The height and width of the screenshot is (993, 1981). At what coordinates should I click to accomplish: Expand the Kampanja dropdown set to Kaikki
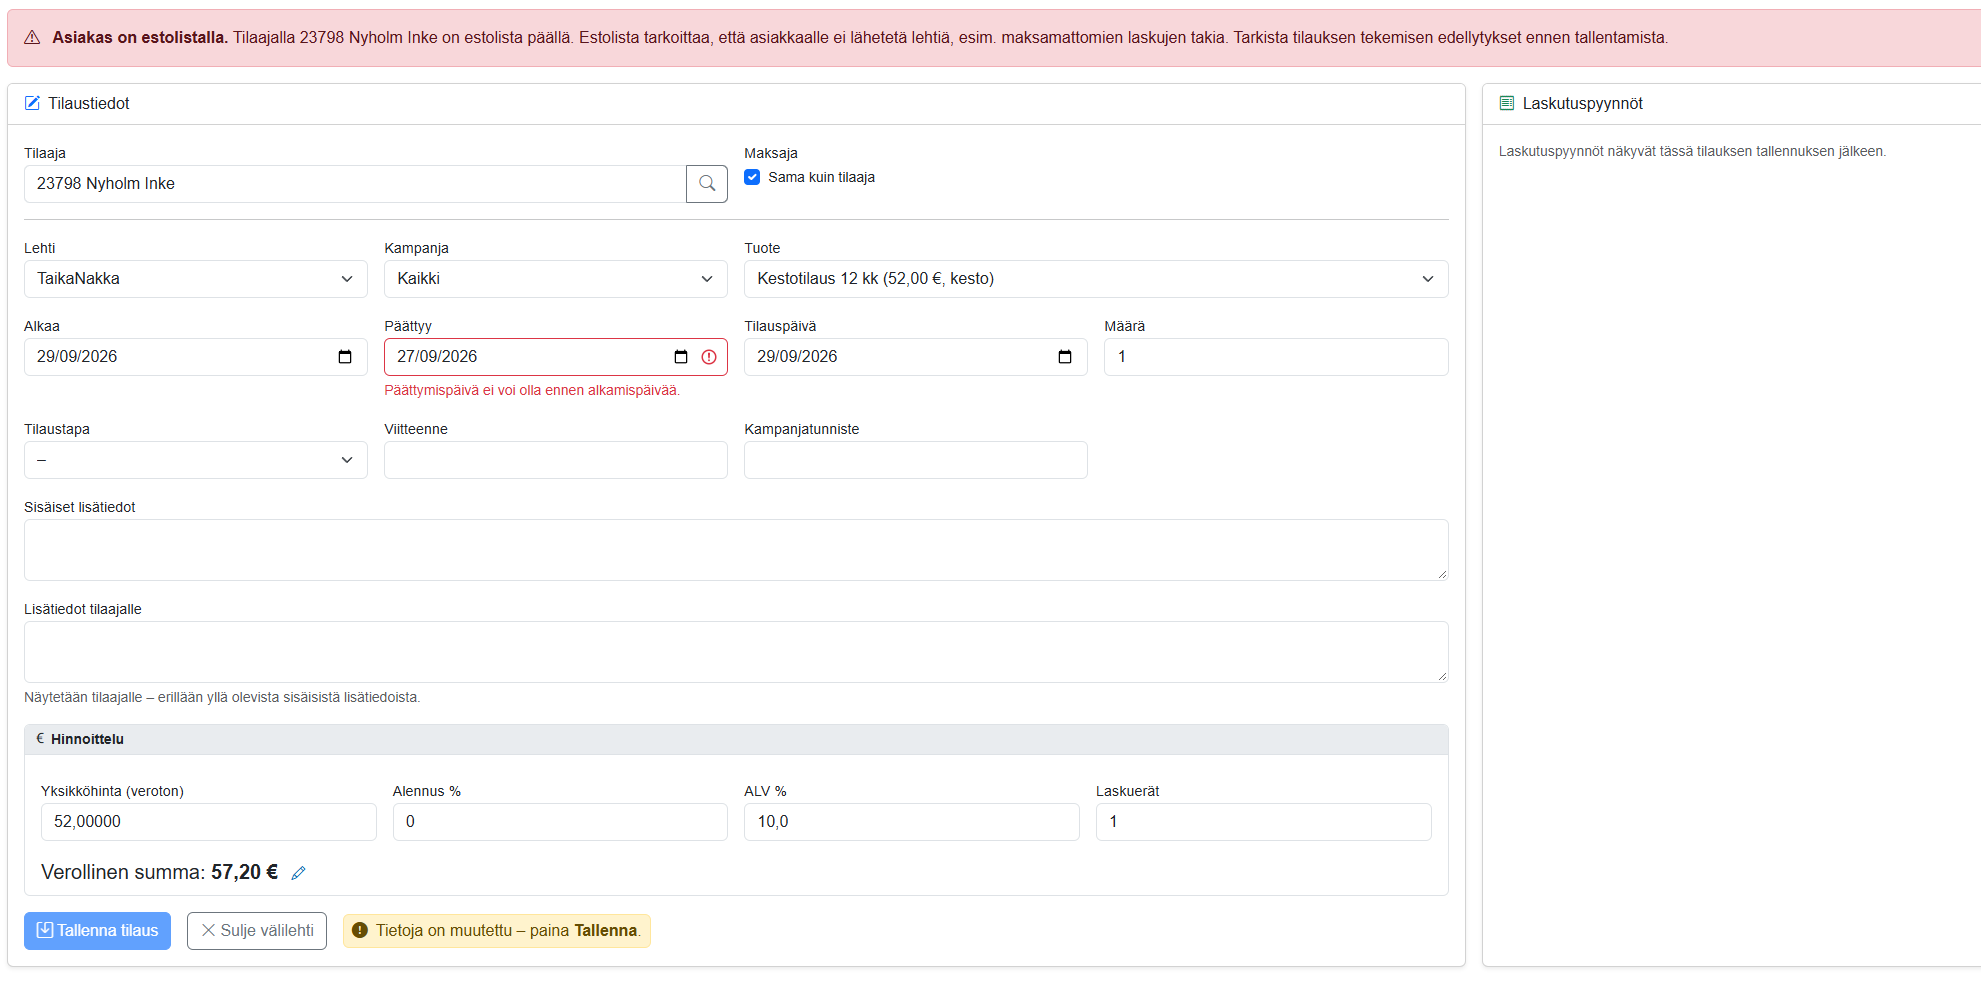click(556, 279)
